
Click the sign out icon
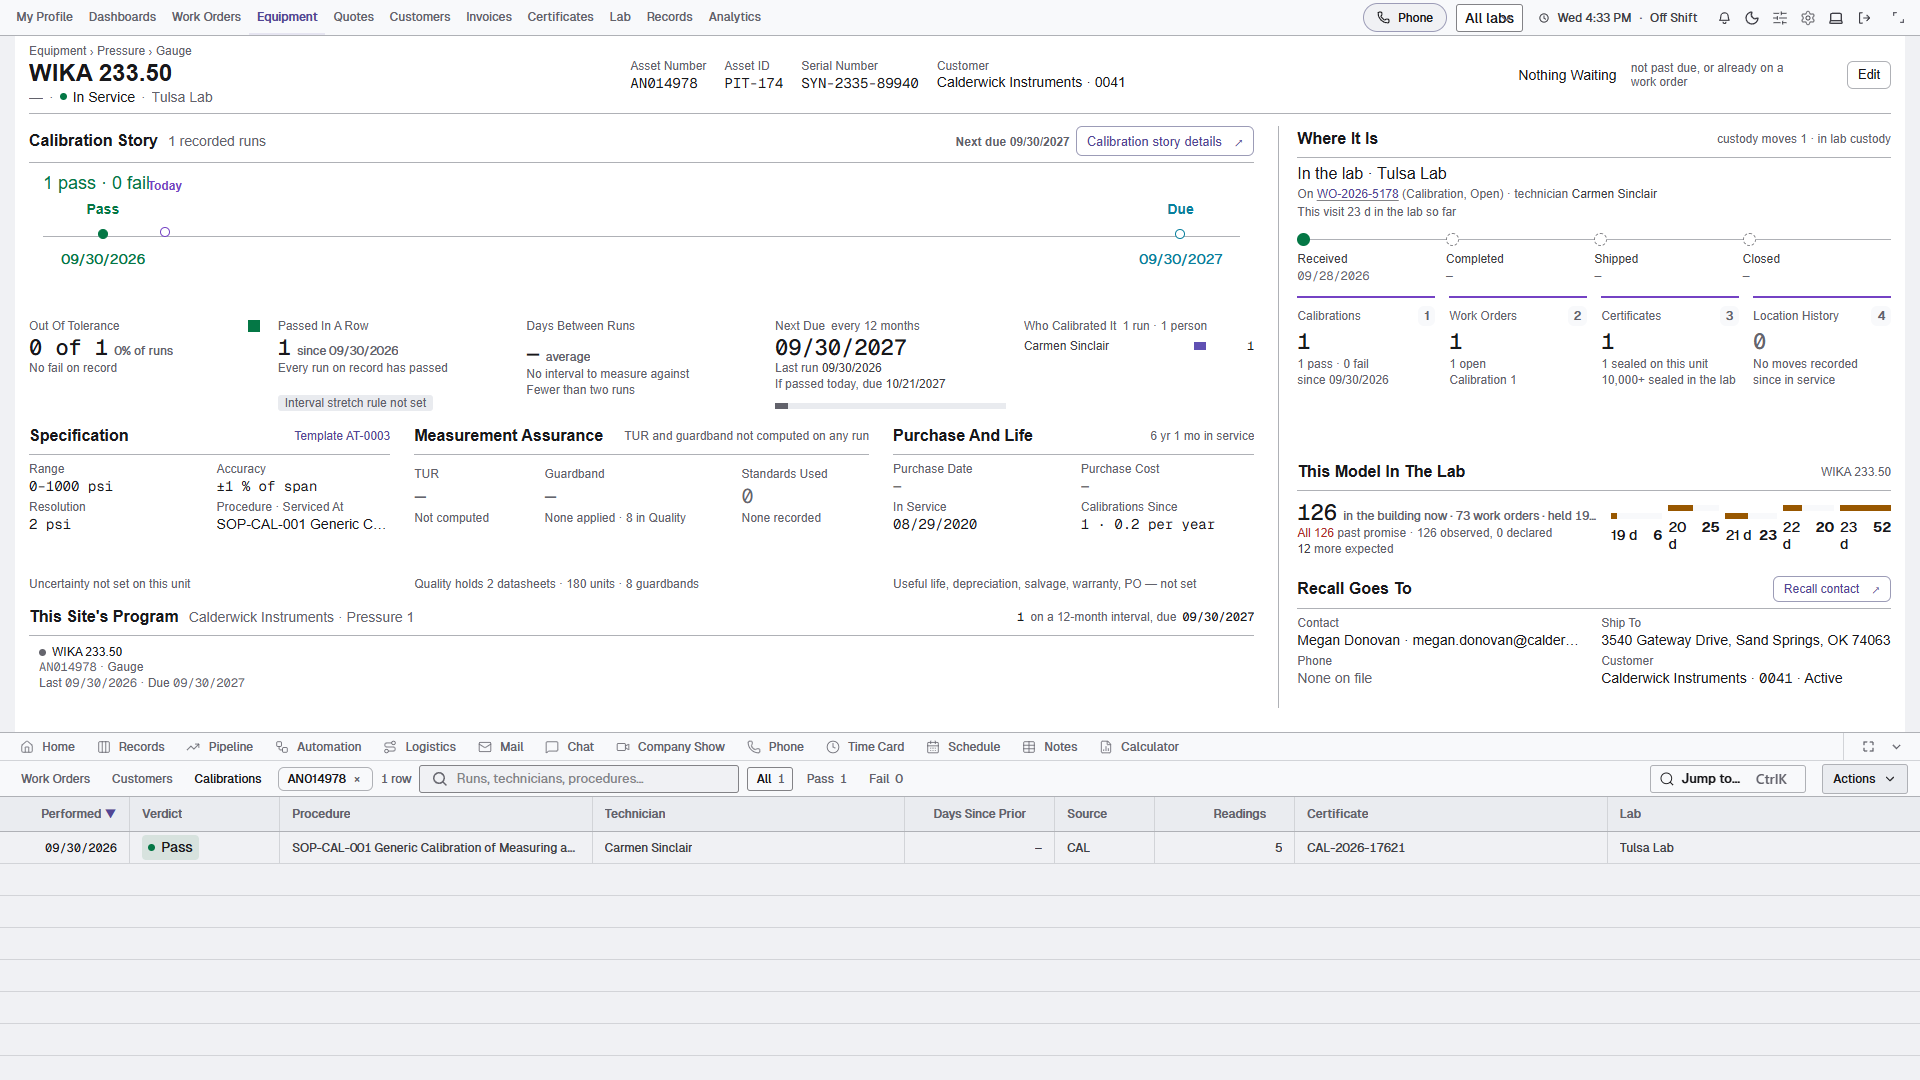coord(1864,18)
